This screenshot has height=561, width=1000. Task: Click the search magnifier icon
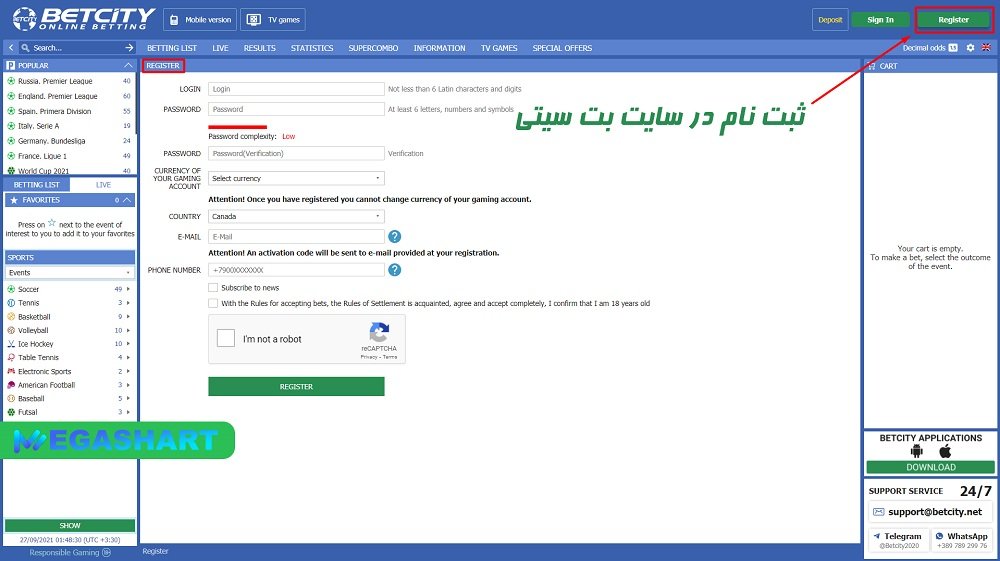25,48
